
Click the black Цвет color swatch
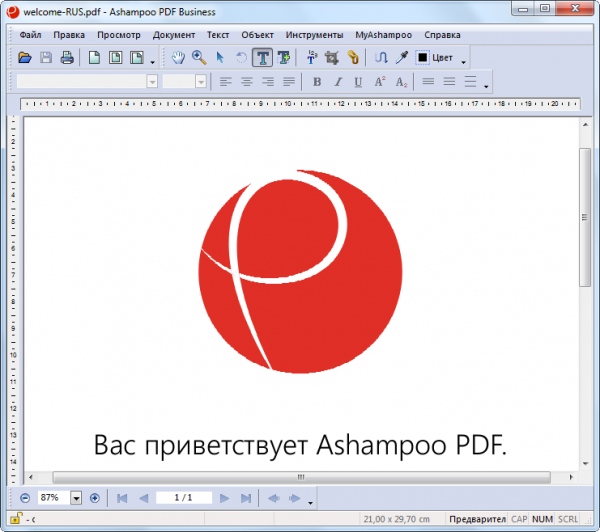pos(422,58)
